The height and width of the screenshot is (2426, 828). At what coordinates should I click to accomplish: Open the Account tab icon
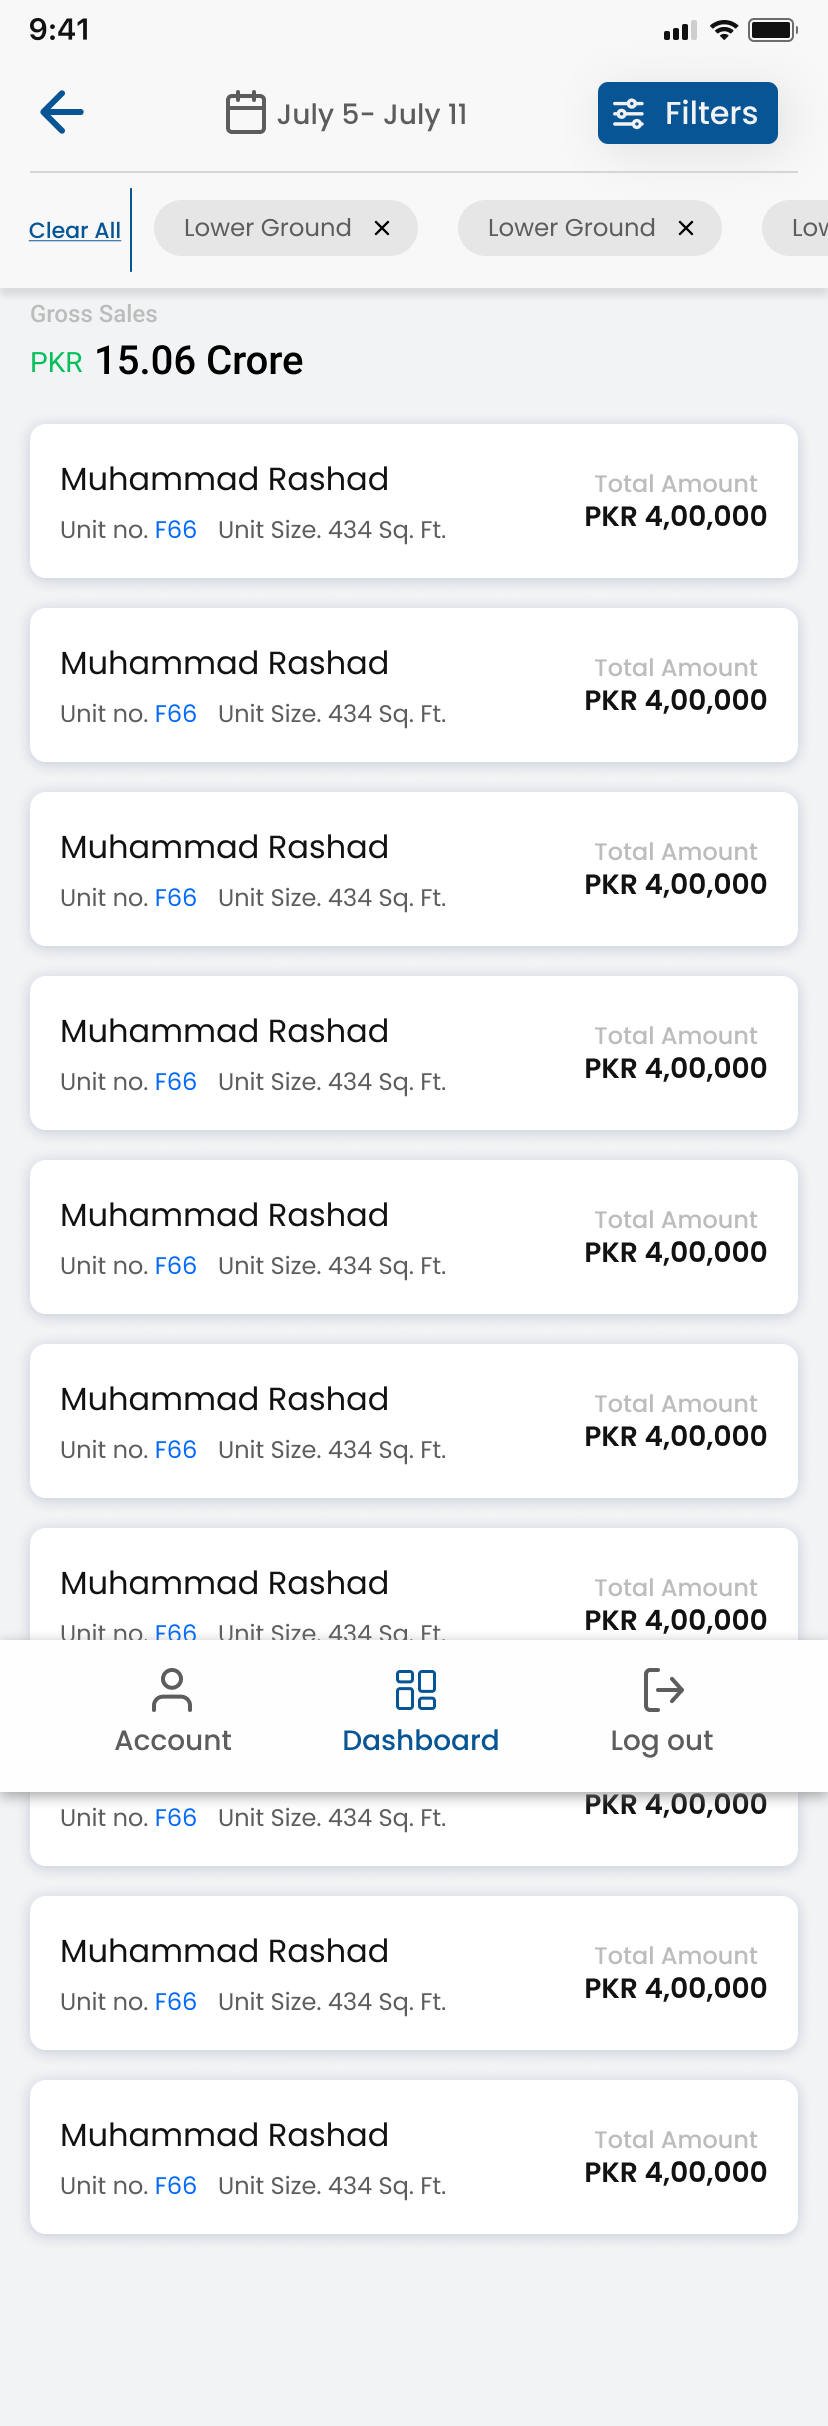[172, 1690]
